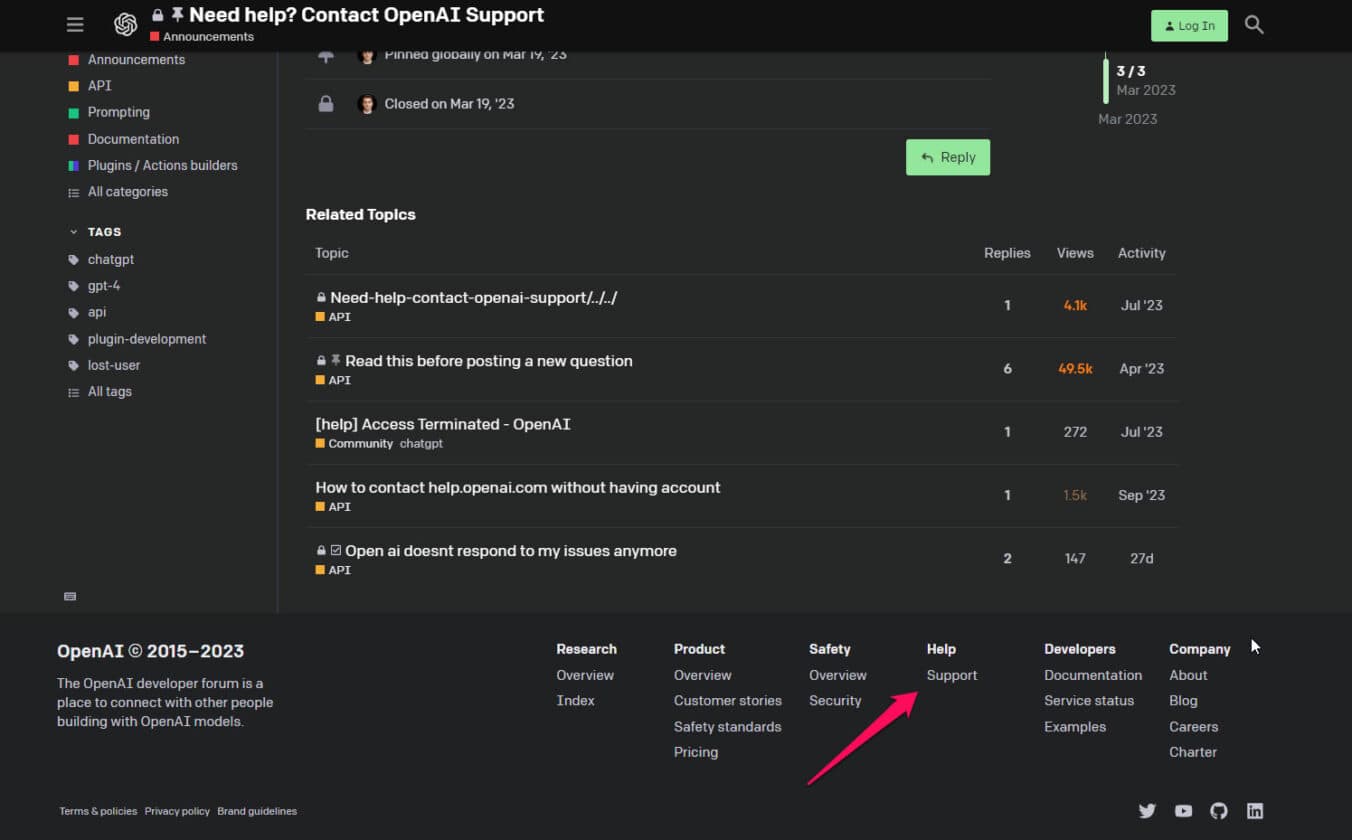Click the OpenAI forum logo
The image size is (1352, 840).
tap(126, 24)
